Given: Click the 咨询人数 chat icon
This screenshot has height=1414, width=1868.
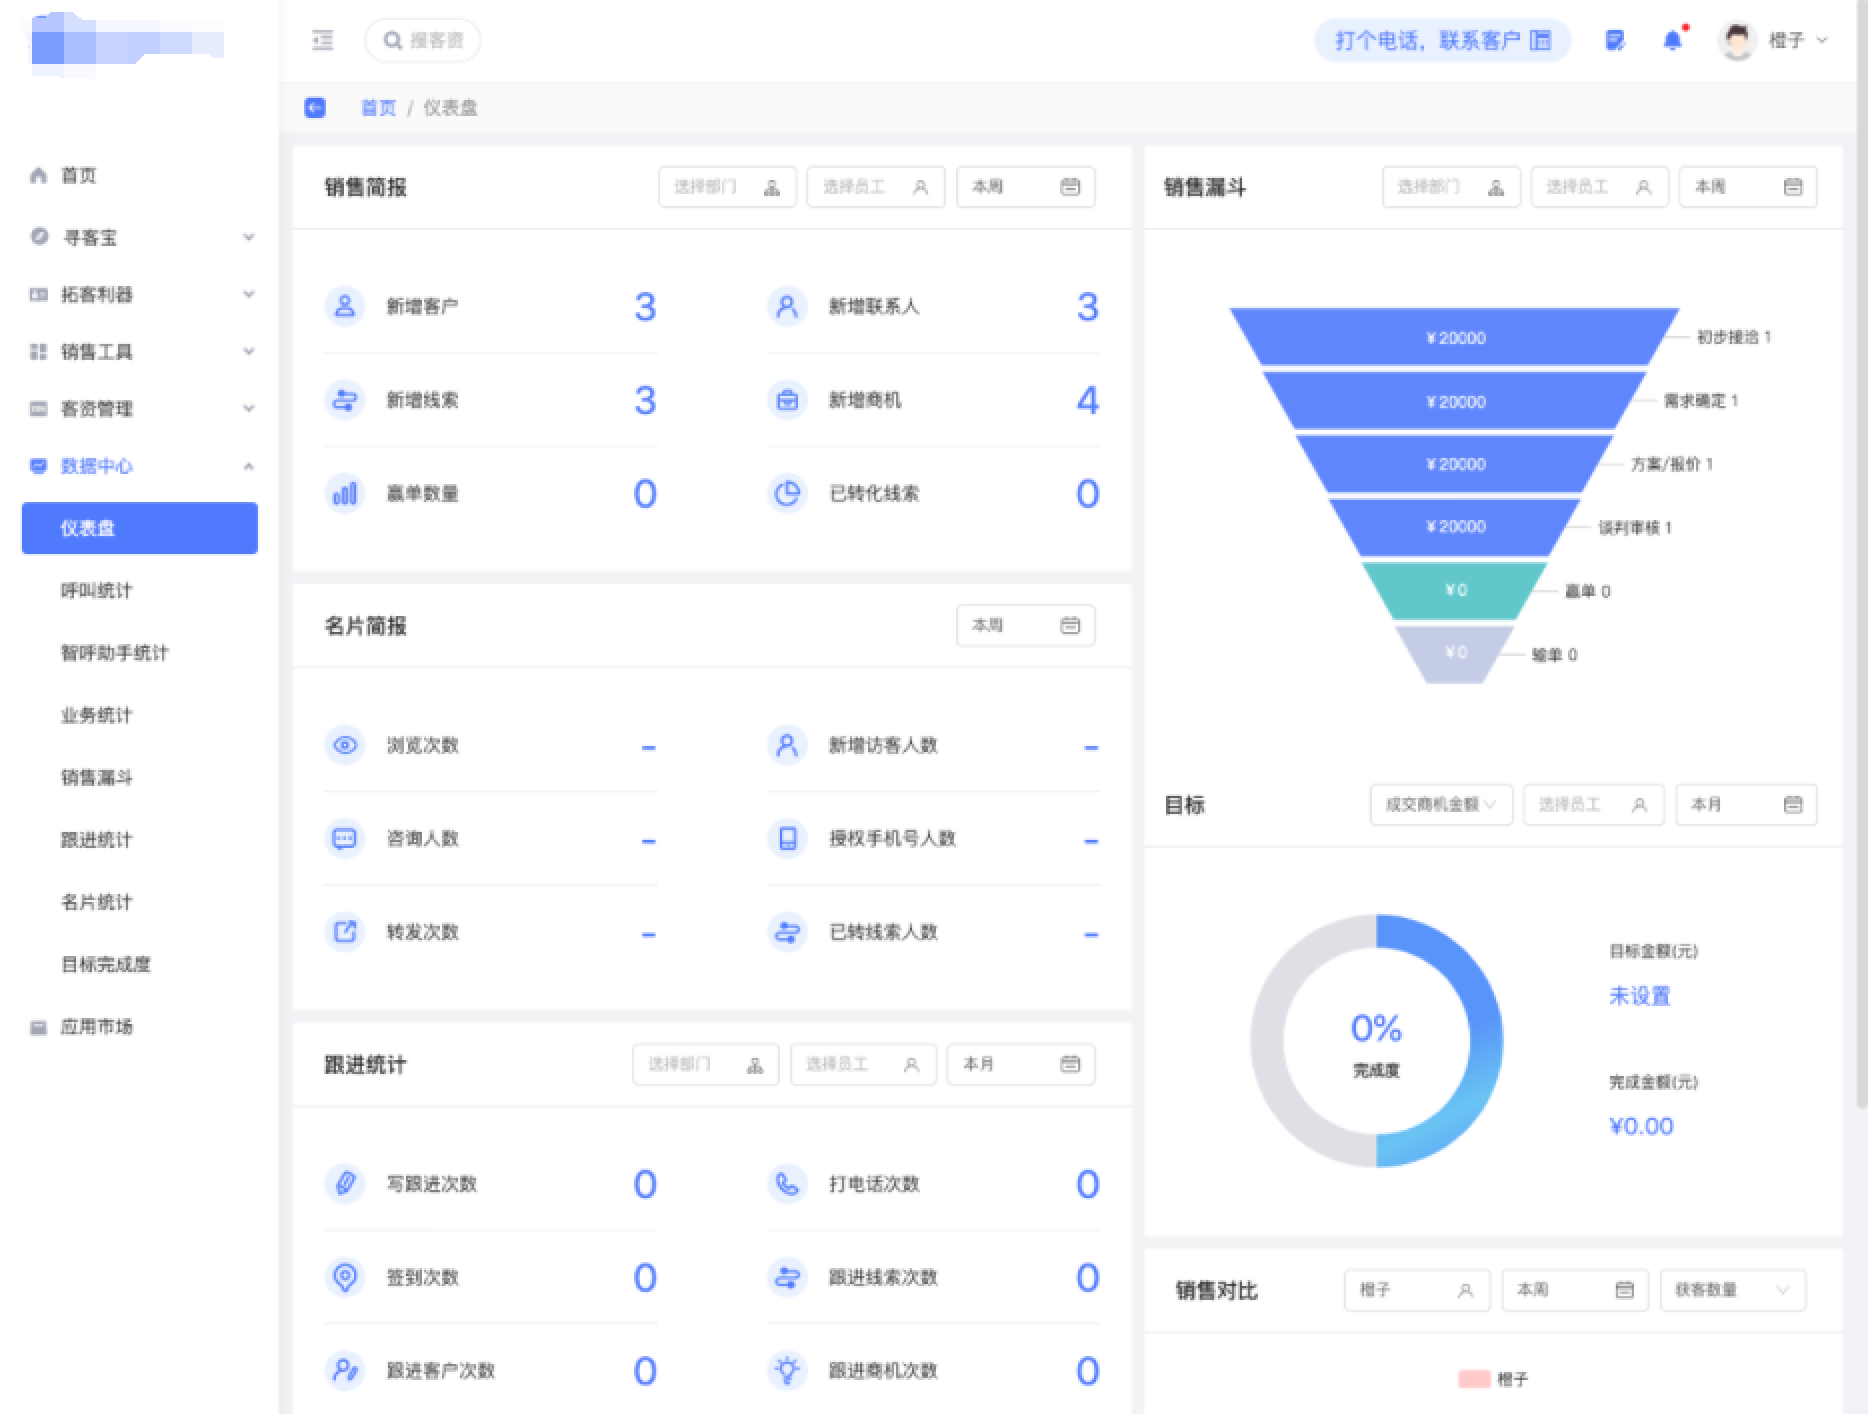Looking at the screenshot, I should point(345,838).
